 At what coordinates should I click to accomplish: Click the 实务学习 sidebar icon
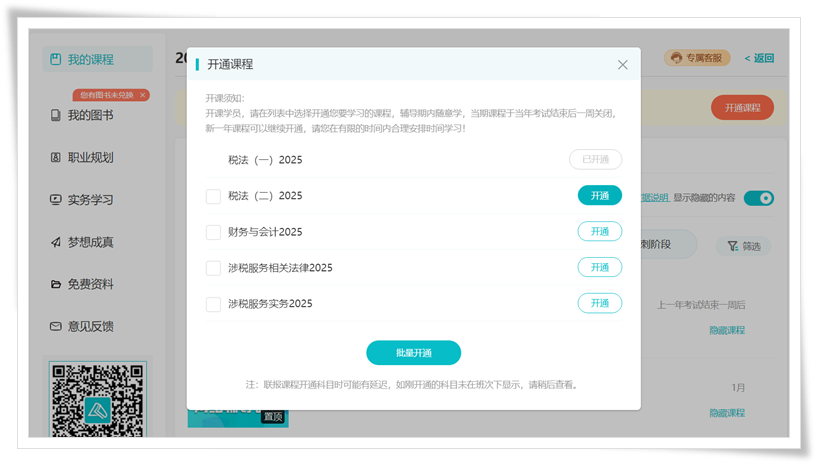[x=56, y=200]
